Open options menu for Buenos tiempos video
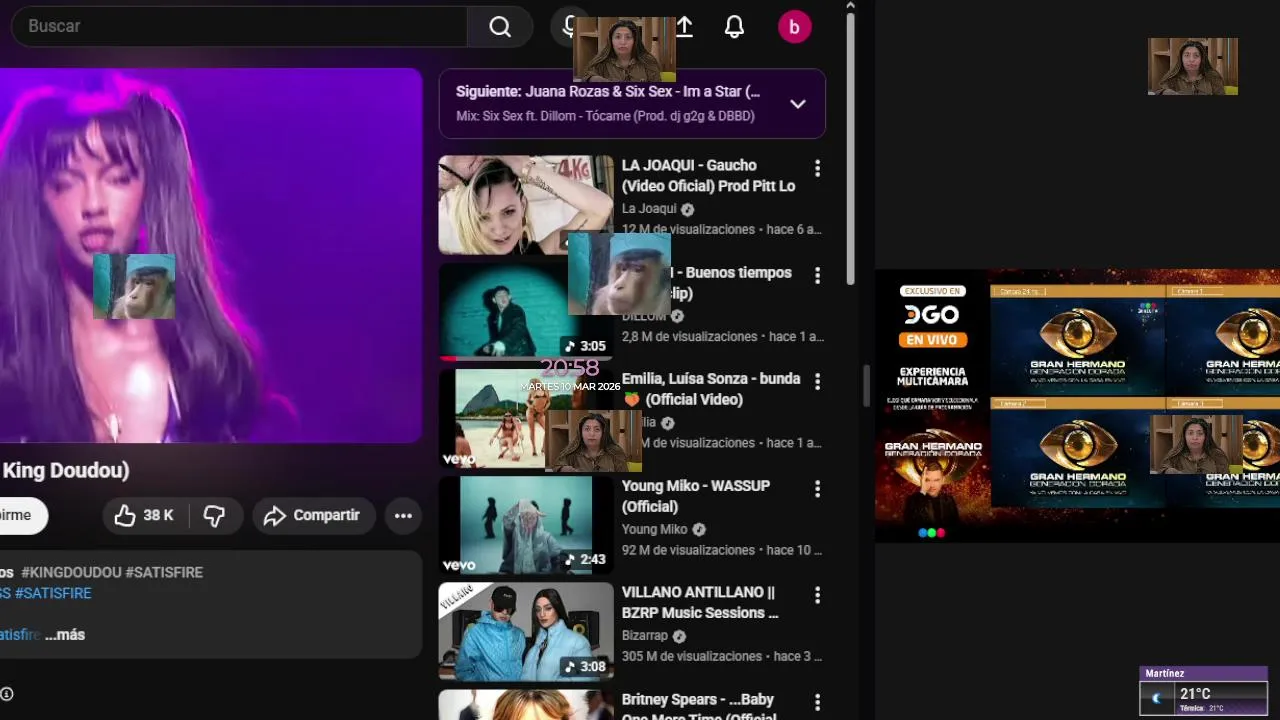This screenshot has height=720, width=1280. pos(817,275)
